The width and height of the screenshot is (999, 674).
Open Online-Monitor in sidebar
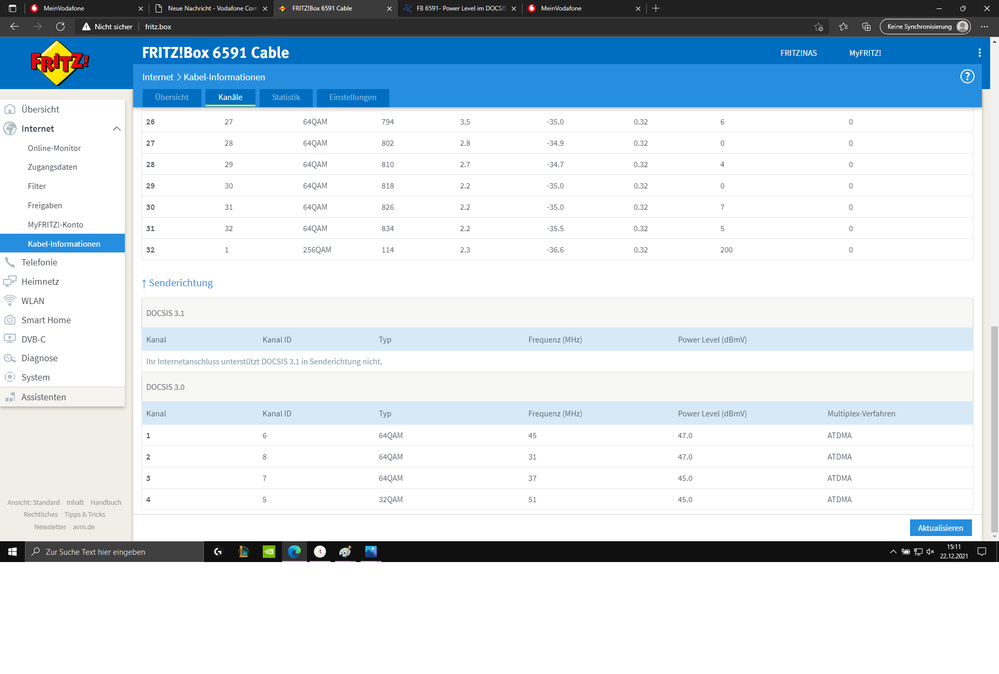pos(54,148)
